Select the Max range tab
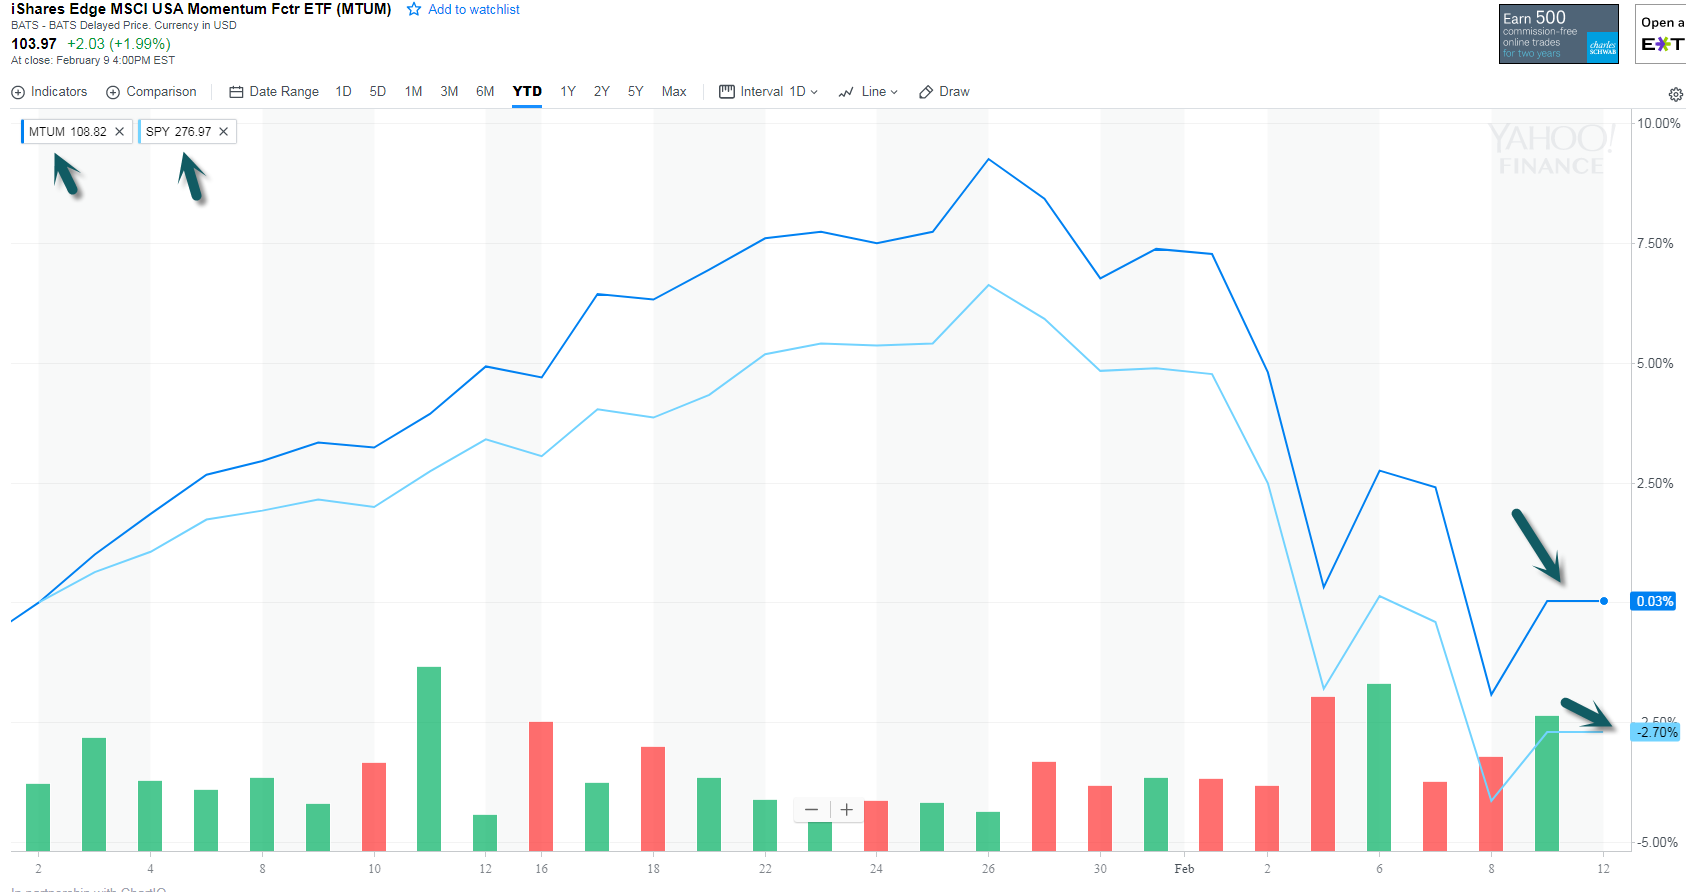Screen dimensions: 1686x892 coord(674,92)
